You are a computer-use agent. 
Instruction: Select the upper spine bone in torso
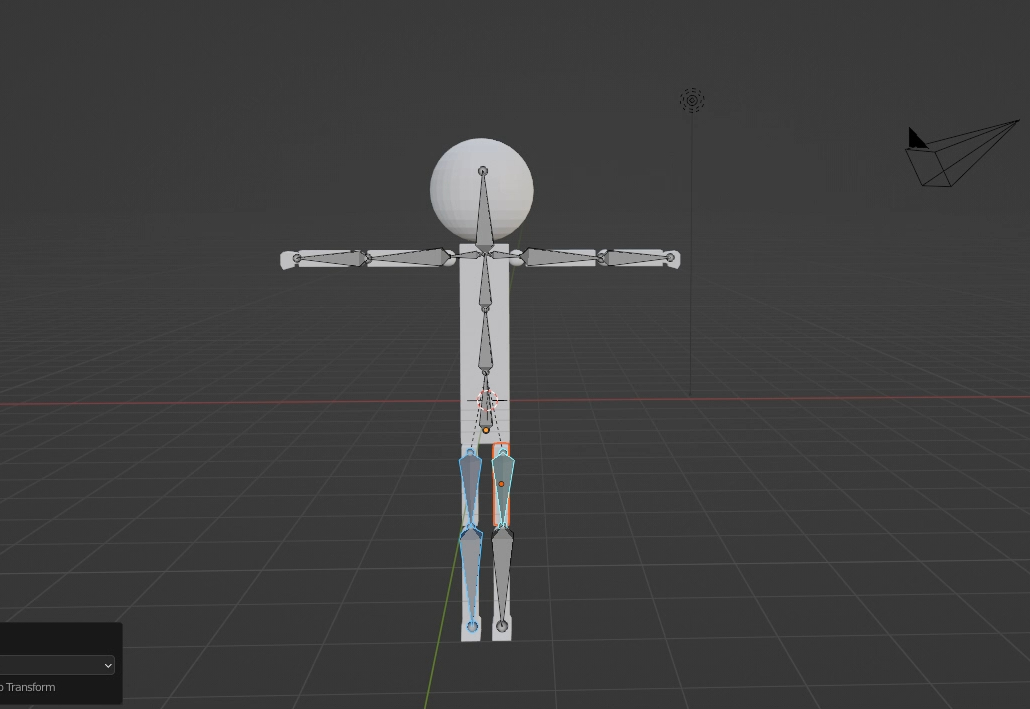[485, 281]
